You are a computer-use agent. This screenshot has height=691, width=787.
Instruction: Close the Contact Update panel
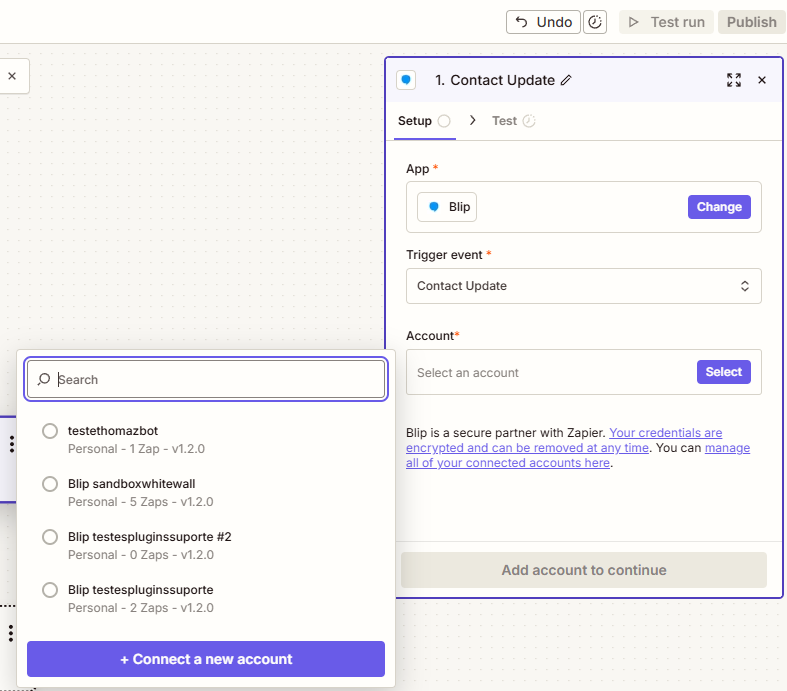tap(762, 80)
